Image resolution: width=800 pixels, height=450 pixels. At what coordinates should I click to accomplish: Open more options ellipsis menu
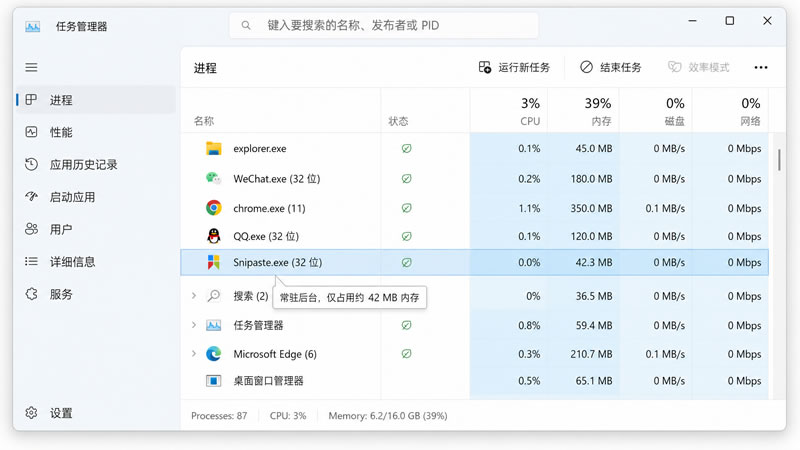pos(761,67)
